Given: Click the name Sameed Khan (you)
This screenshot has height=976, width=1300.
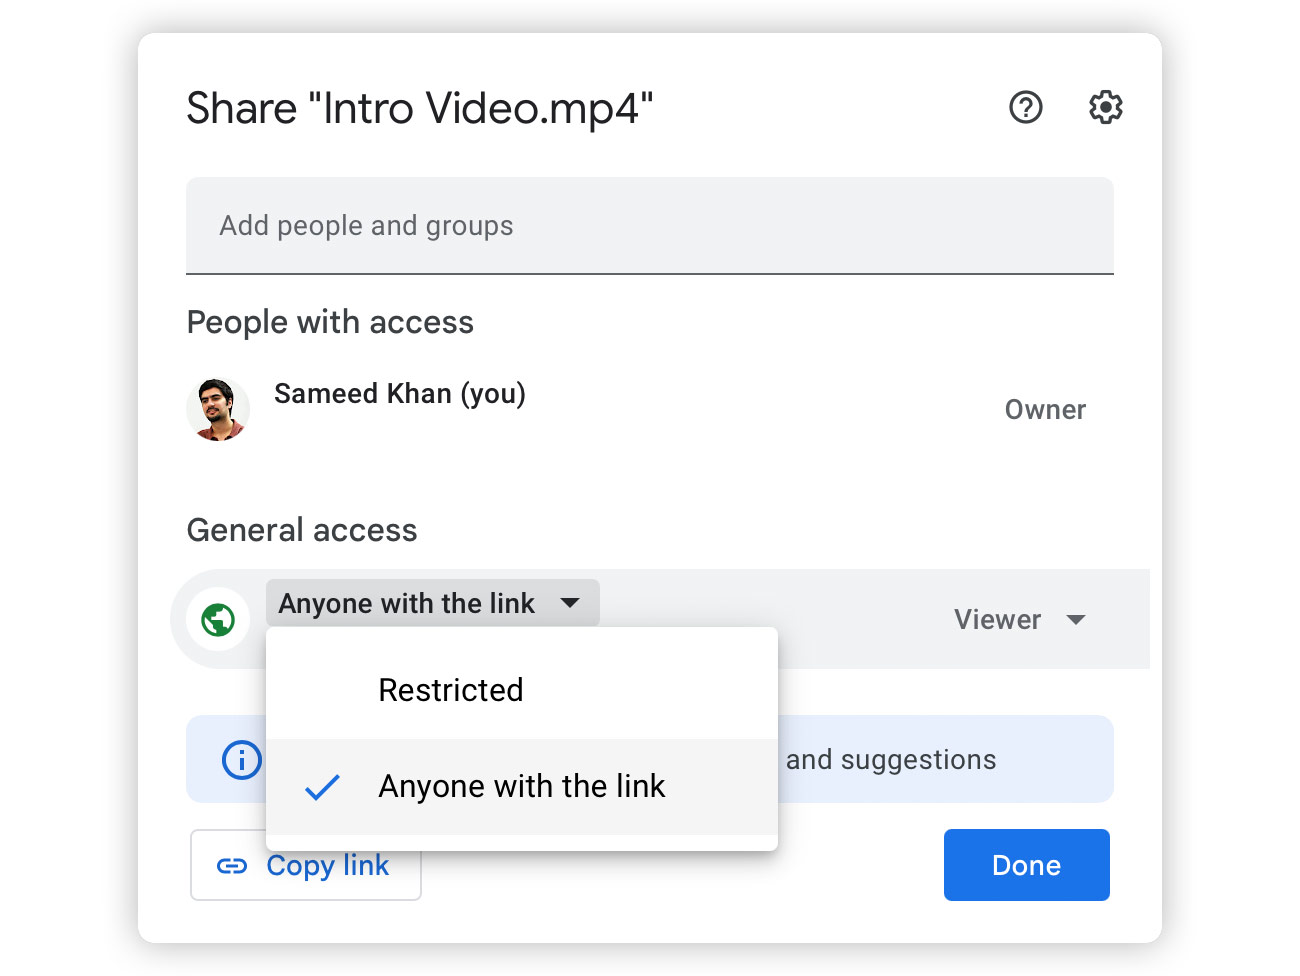Looking at the screenshot, I should pos(400,394).
